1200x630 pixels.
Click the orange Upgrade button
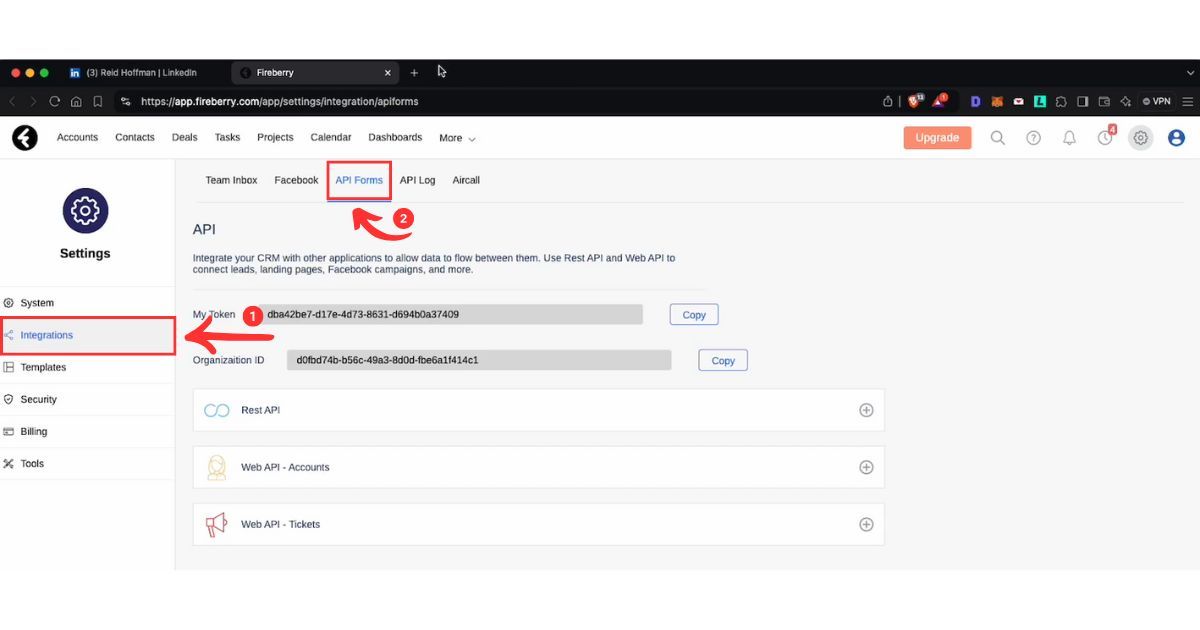[937, 138]
